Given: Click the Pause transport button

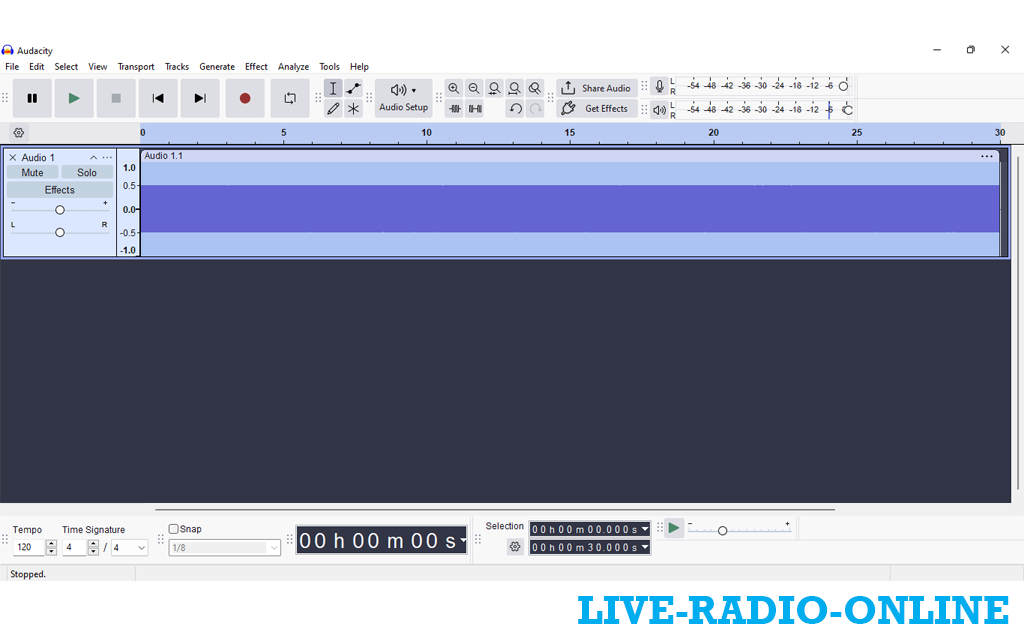Looking at the screenshot, I should (x=32, y=98).
